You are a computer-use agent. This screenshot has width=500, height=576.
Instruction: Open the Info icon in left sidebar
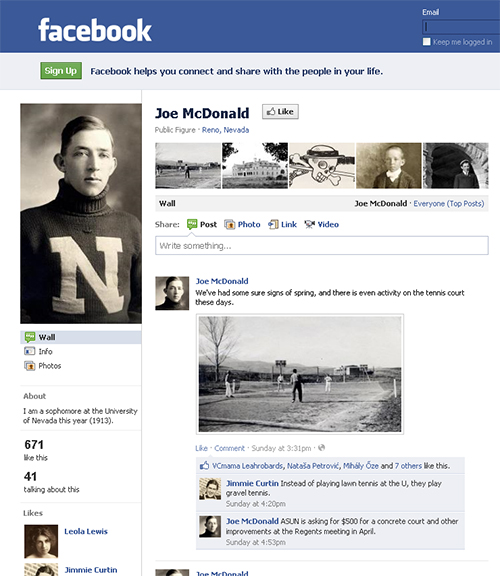click(x=30, y=351)
